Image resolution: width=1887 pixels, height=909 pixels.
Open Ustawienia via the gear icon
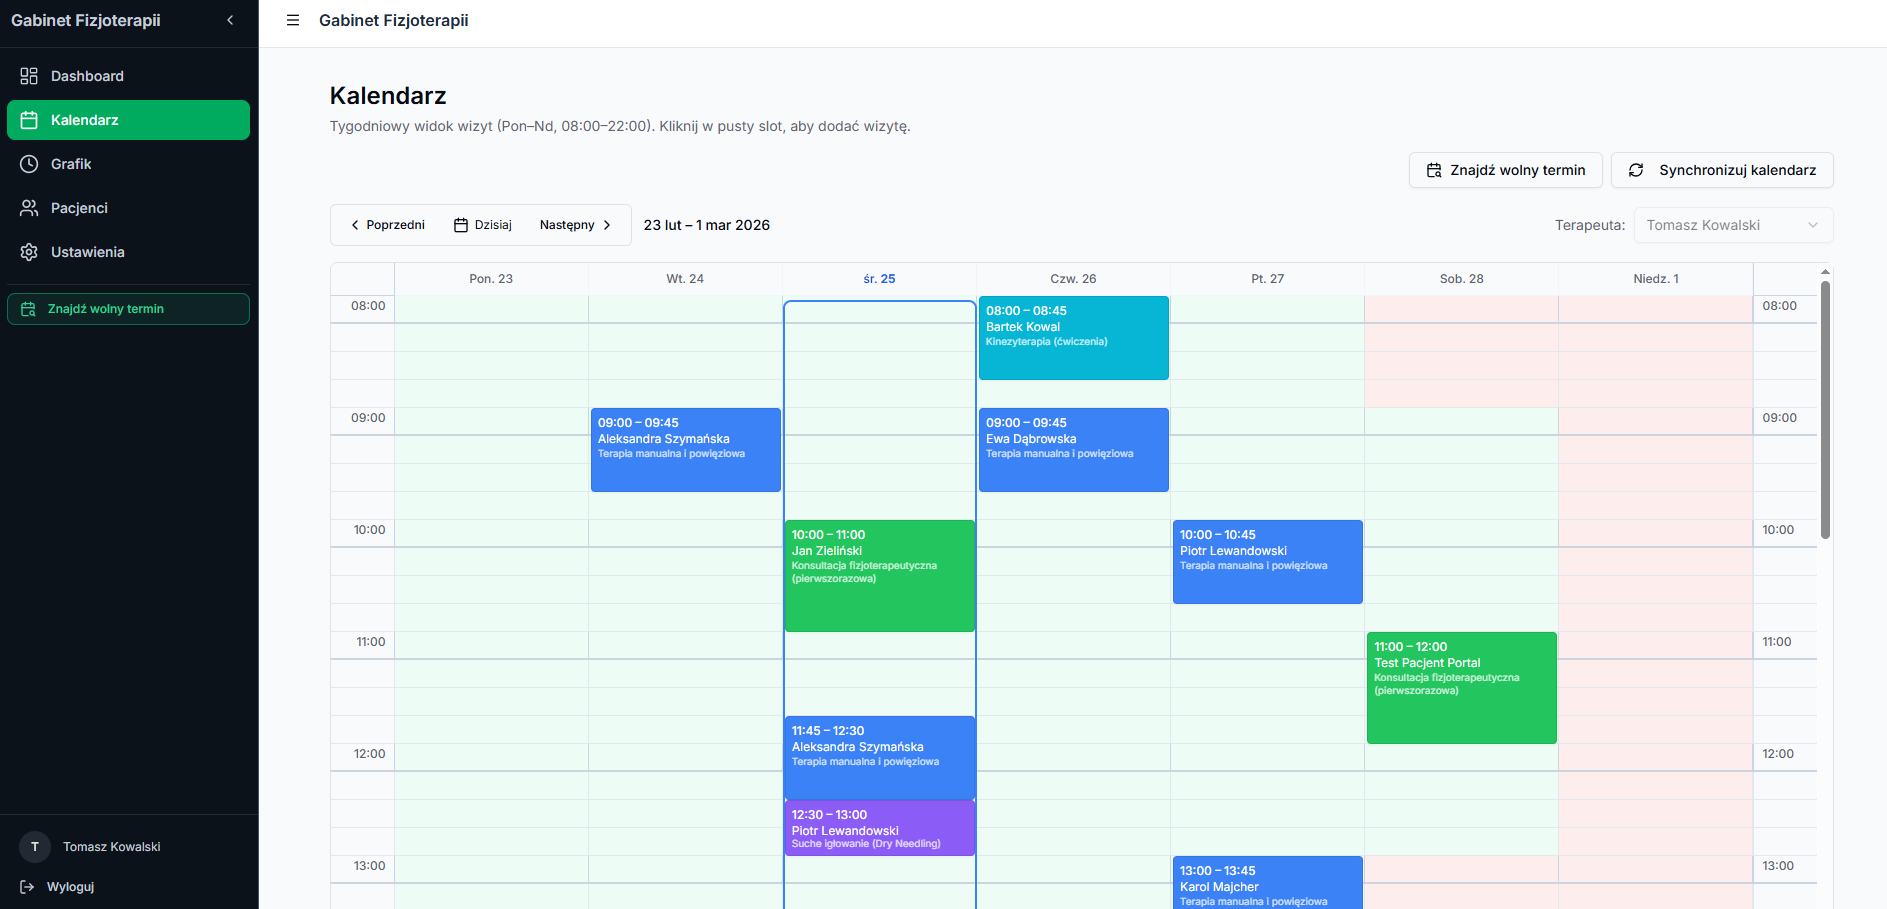29,252
